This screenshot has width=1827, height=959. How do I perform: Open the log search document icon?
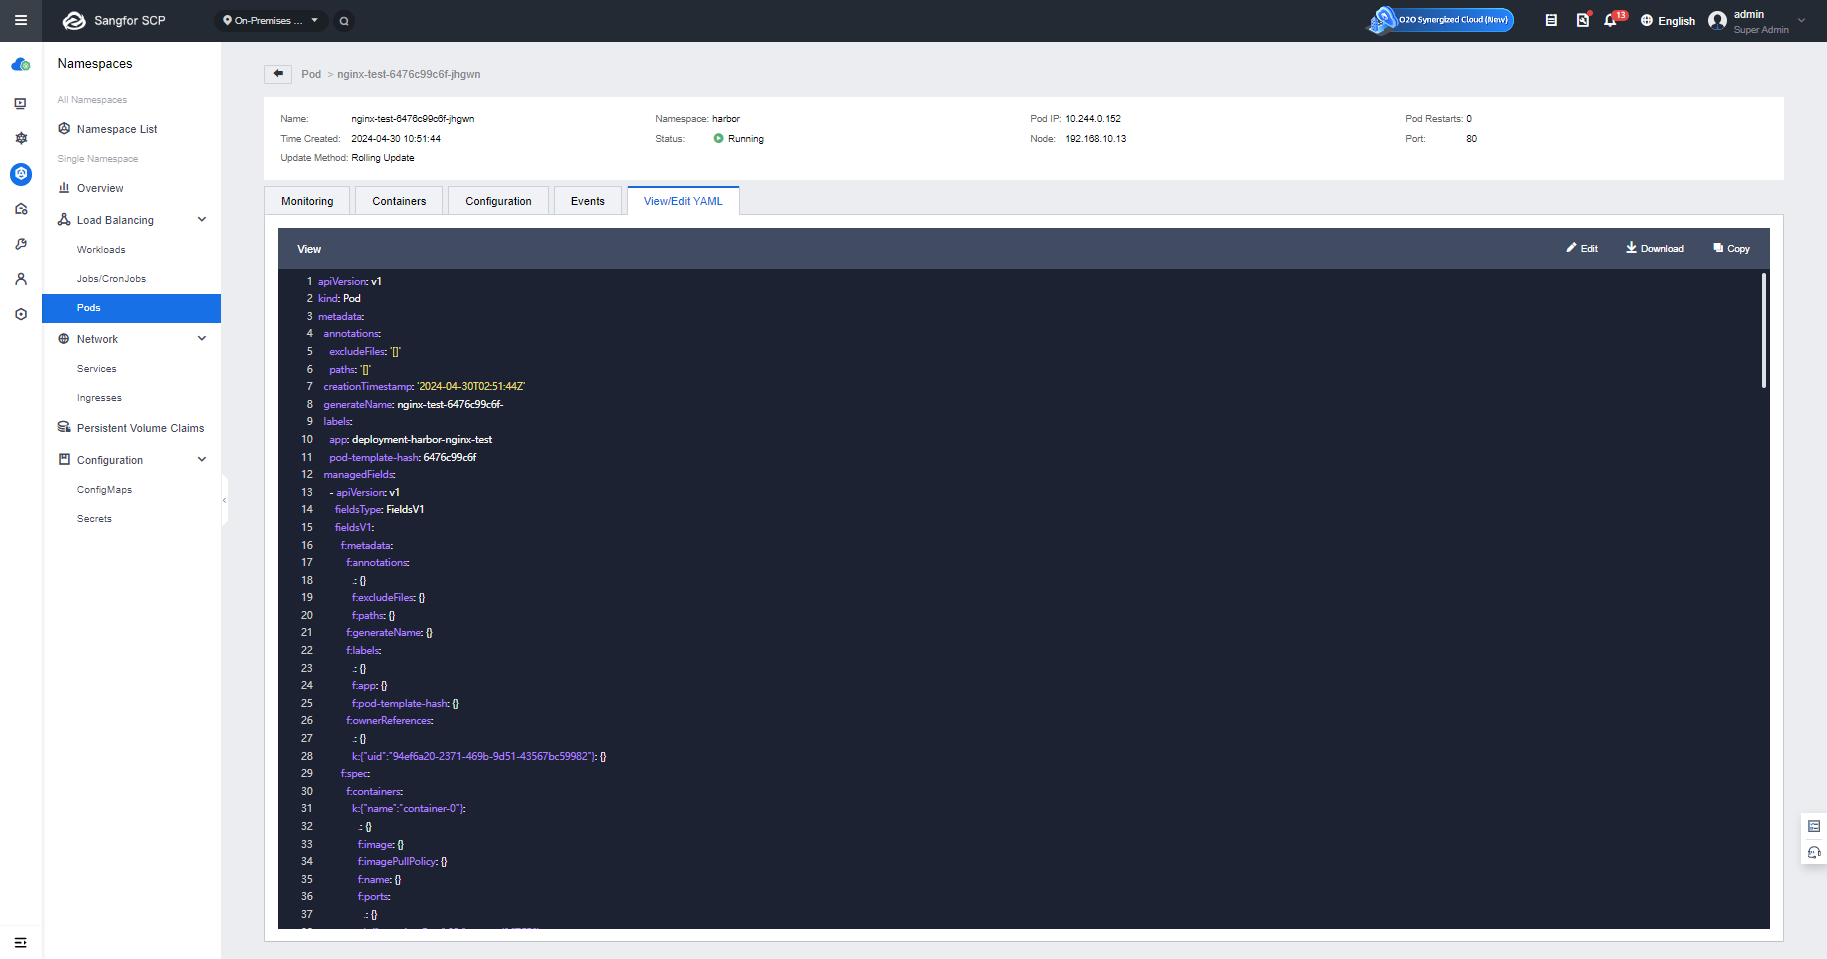coord(1582,20)
